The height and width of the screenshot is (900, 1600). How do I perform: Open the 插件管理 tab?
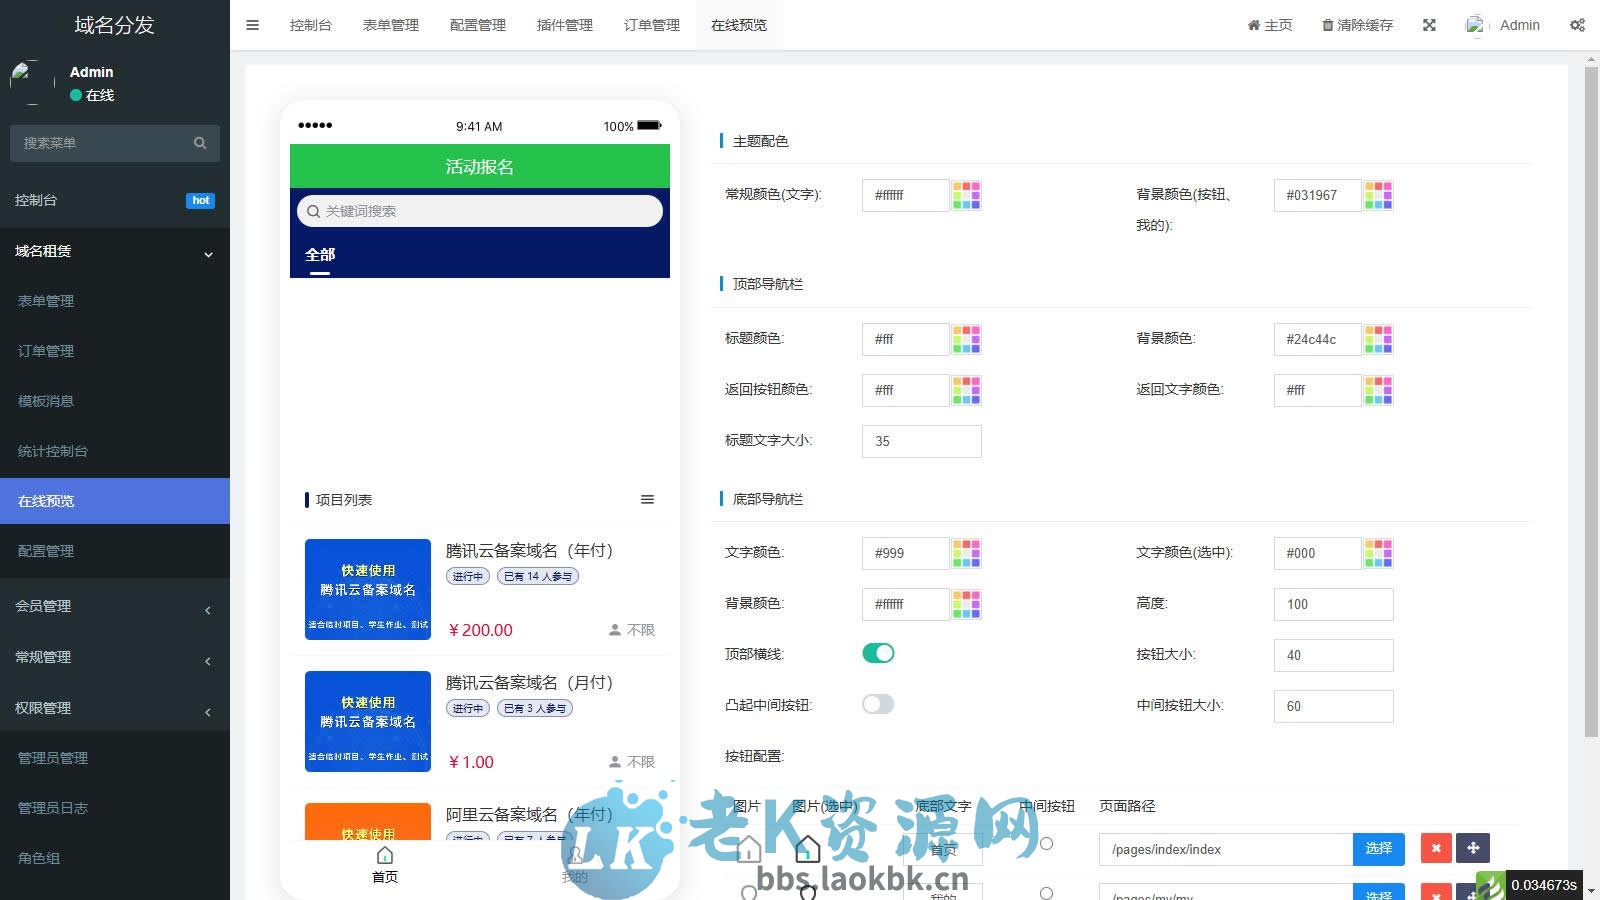point(563,24)
